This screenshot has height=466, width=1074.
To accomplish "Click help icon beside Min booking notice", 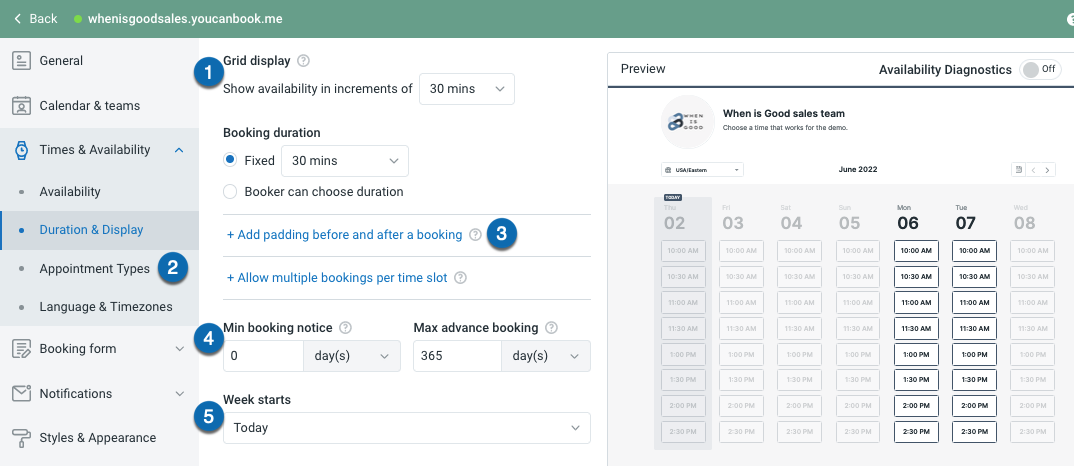I will coord(346,327).
